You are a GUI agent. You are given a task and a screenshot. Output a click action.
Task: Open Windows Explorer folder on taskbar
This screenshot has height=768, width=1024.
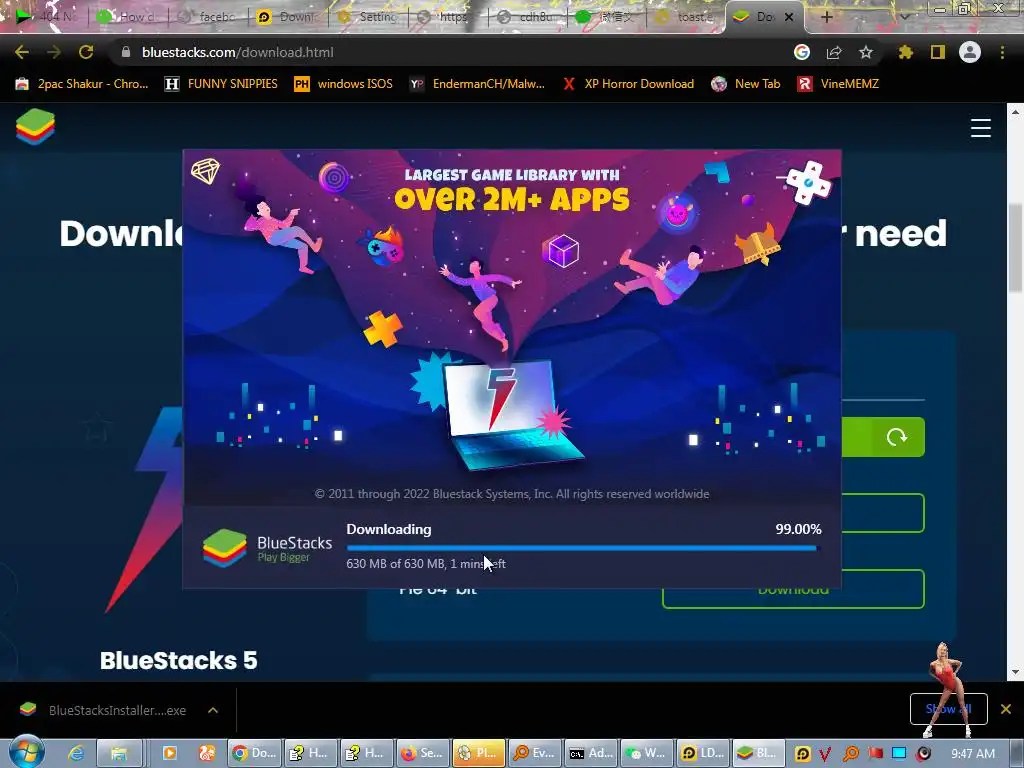point(119,754)
